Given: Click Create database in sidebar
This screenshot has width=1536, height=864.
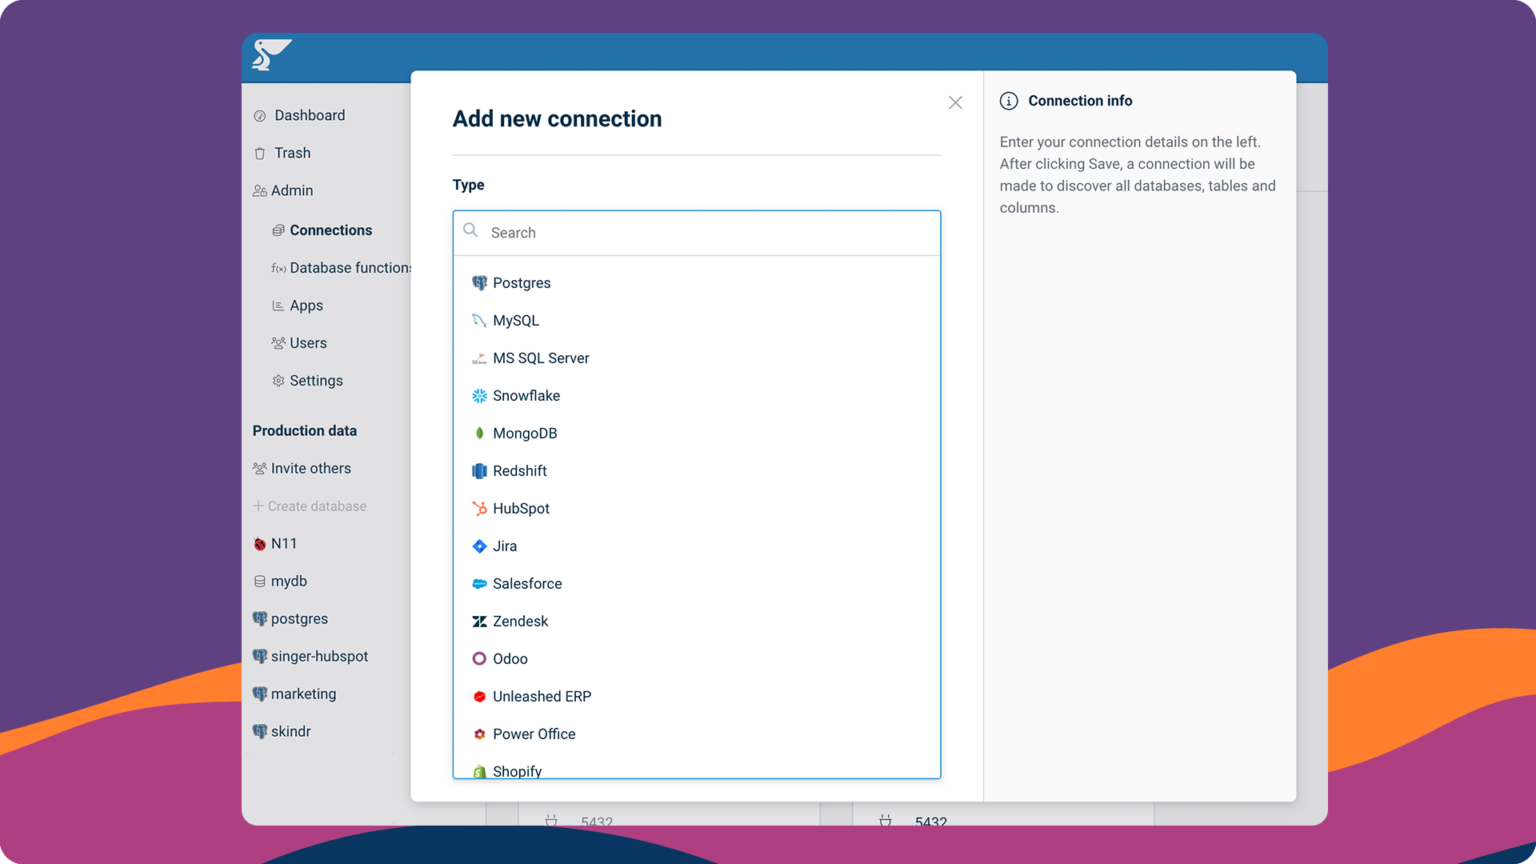Looking at the screenshot, I should pos(316,506).
